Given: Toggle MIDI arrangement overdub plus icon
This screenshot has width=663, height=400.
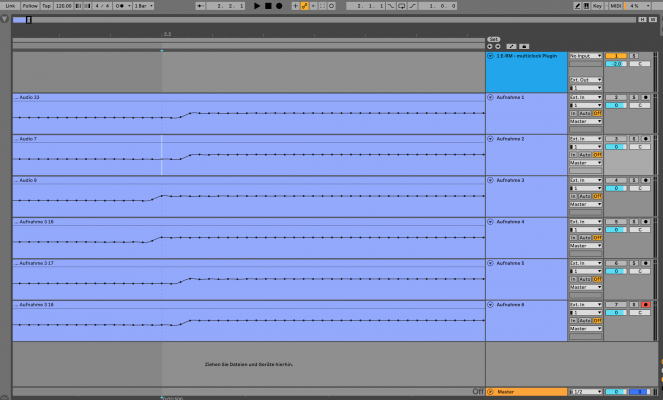Looking at the screenshot, I should 296,6.
